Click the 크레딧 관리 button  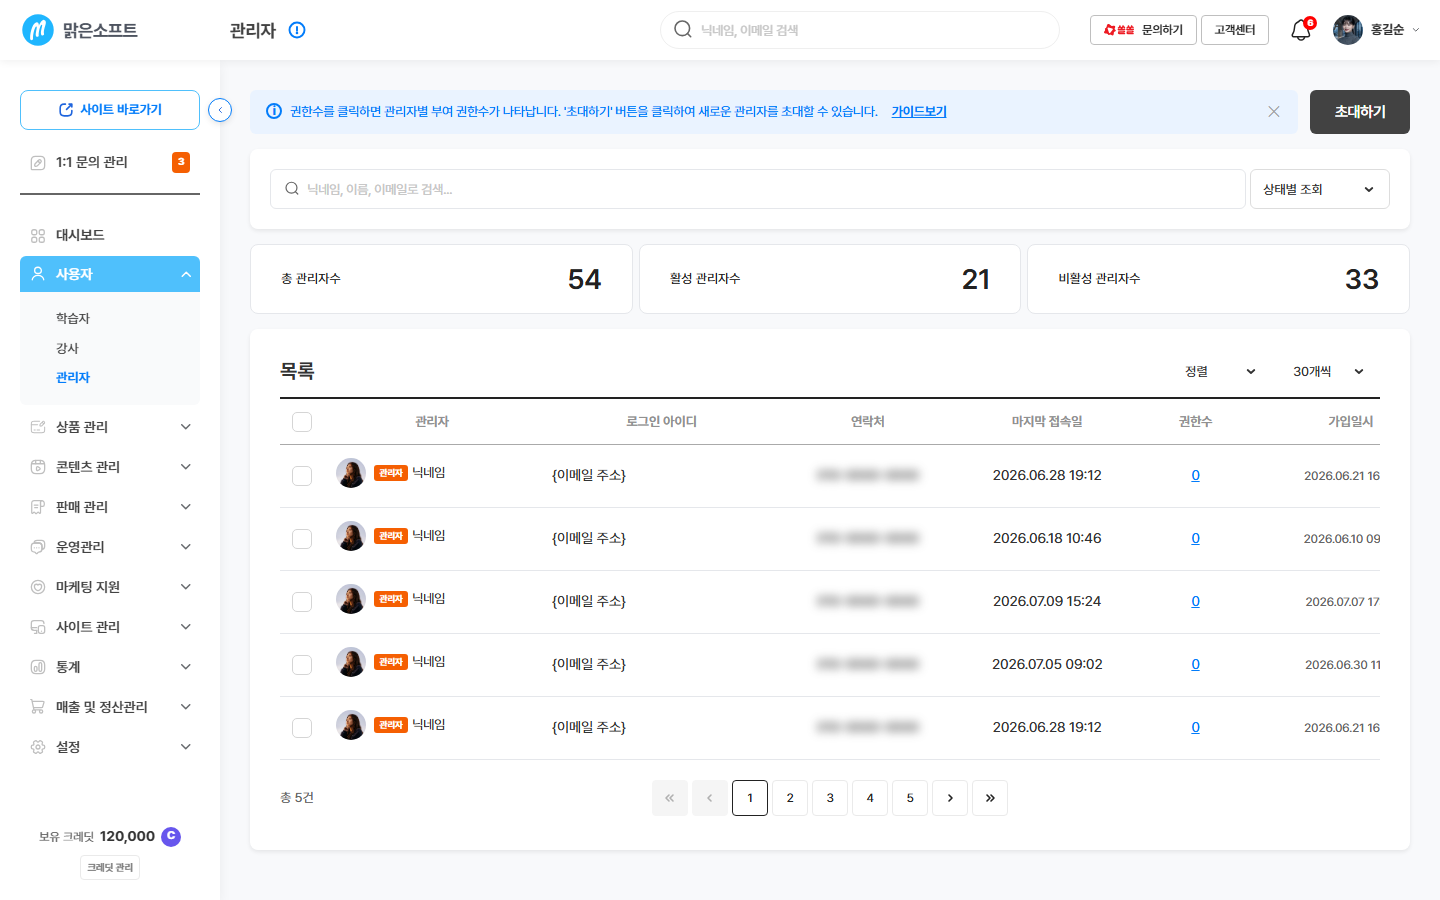click(x=110, y=867)
